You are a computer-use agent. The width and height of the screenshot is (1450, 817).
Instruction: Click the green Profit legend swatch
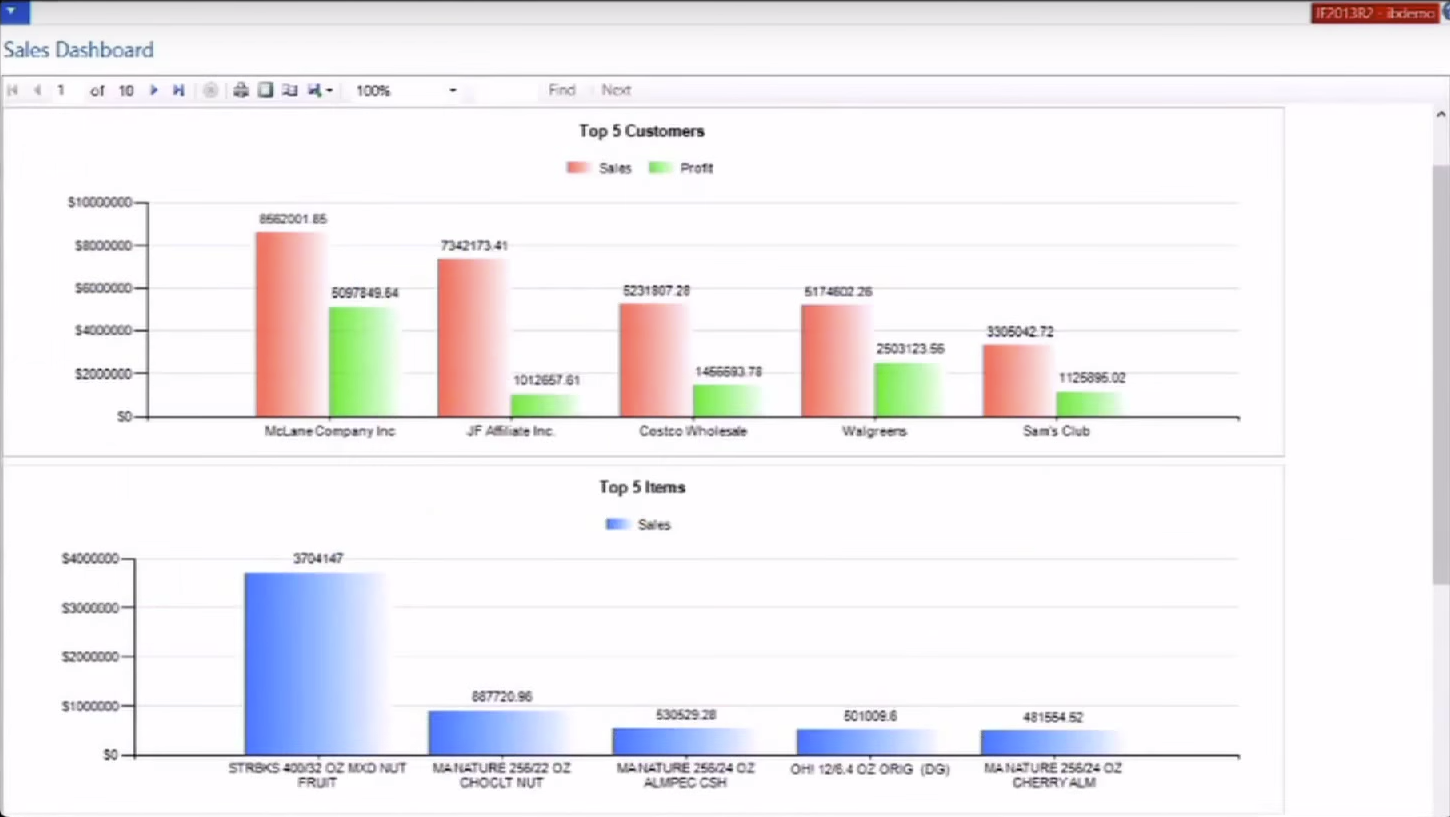point(660,168)
